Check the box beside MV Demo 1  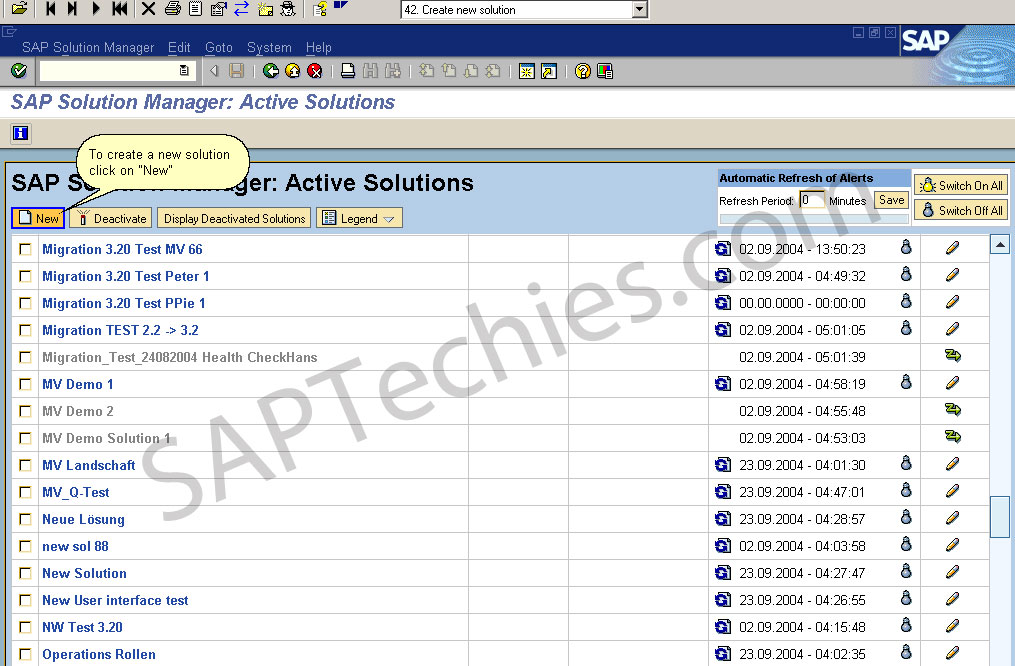point(25,384)
